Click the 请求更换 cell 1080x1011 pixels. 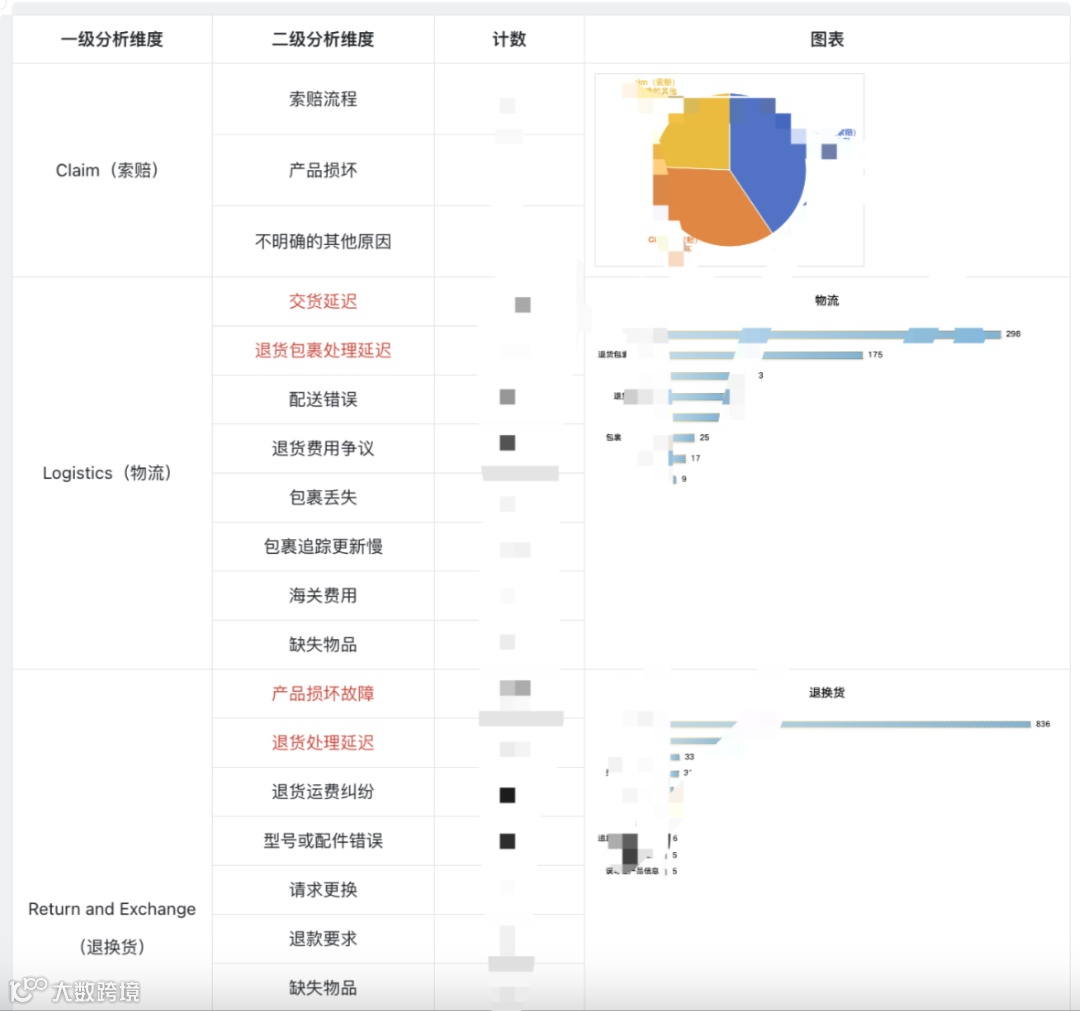[x=323, y=890]
